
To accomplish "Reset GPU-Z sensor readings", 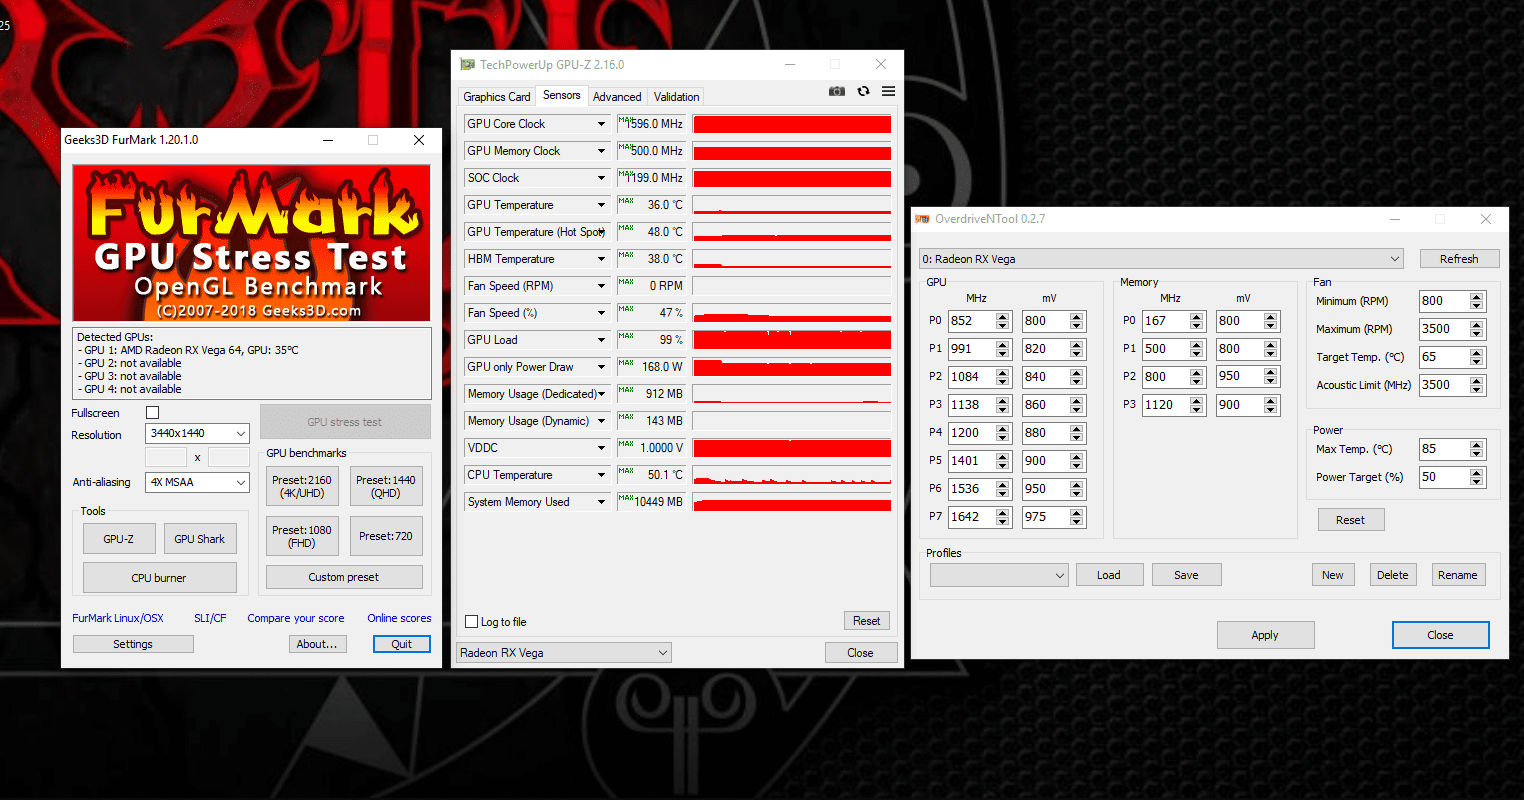I will (x=867, y=621).
